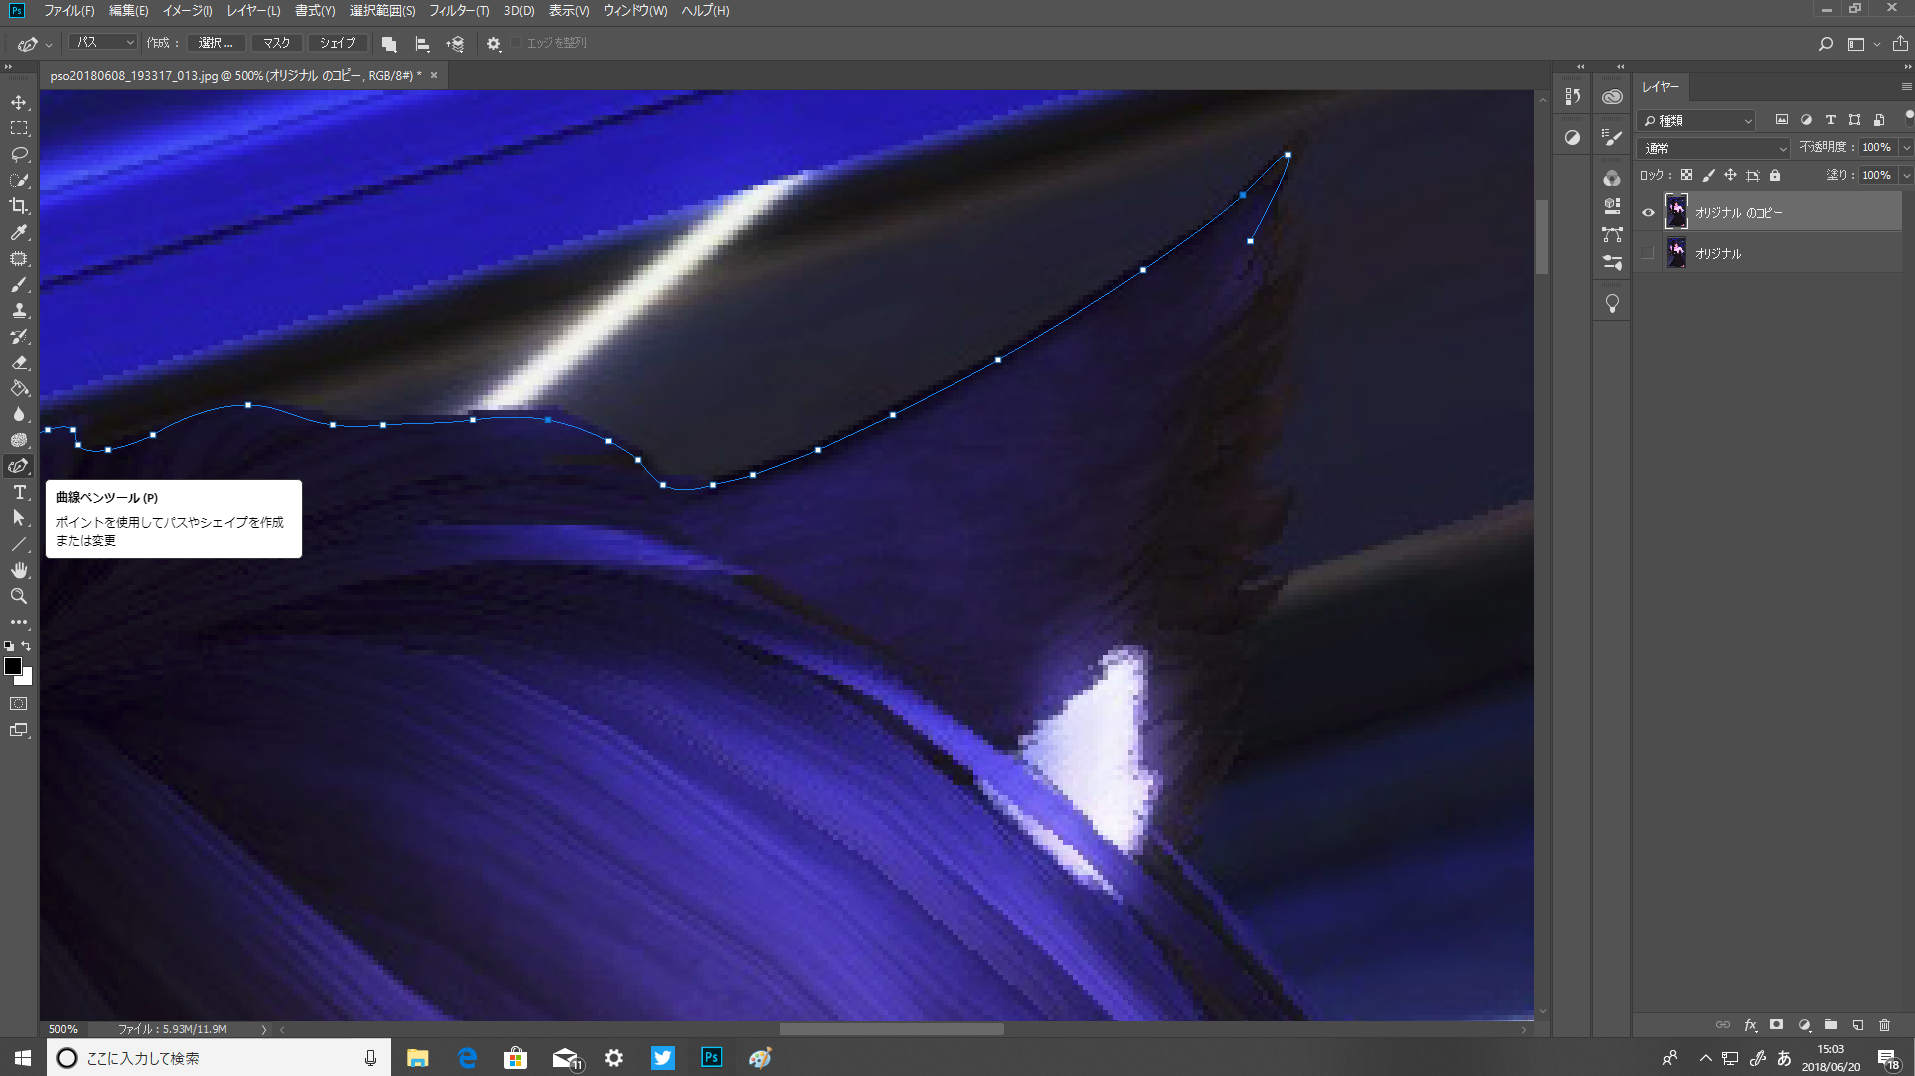Expand status bar info arrow

[264, 1029]
